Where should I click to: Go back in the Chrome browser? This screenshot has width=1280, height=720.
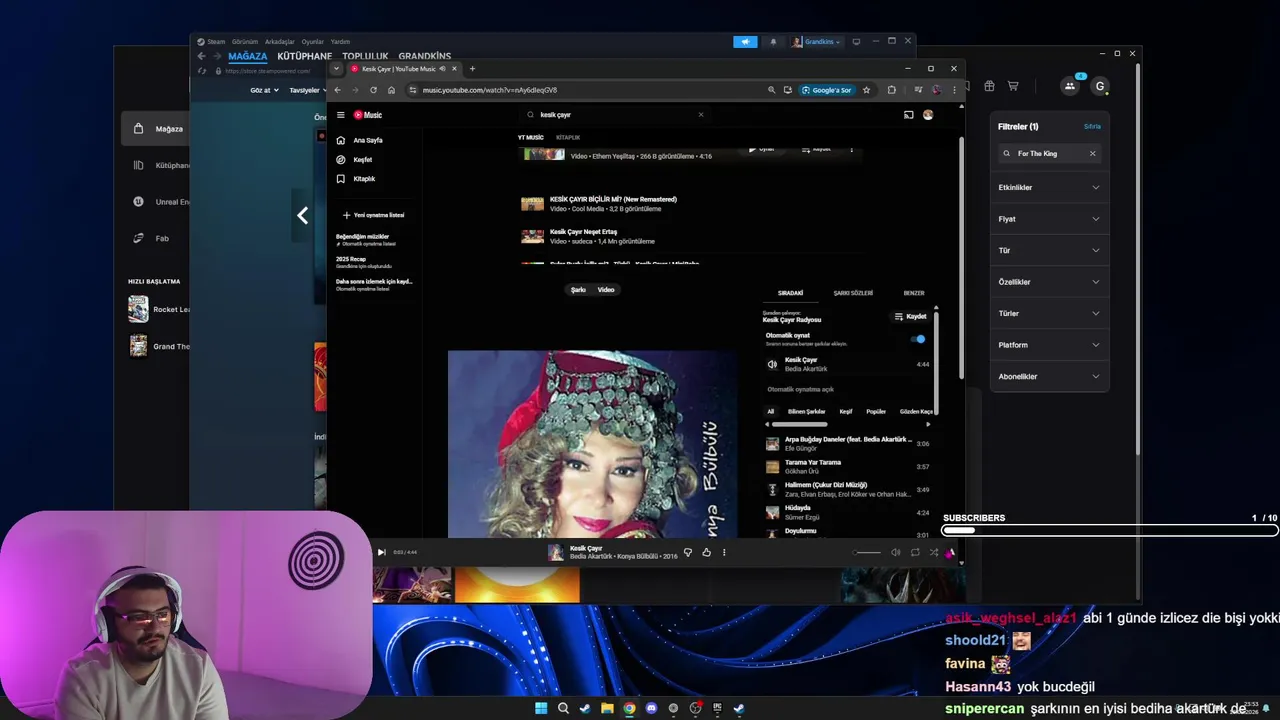pos(337,90)
